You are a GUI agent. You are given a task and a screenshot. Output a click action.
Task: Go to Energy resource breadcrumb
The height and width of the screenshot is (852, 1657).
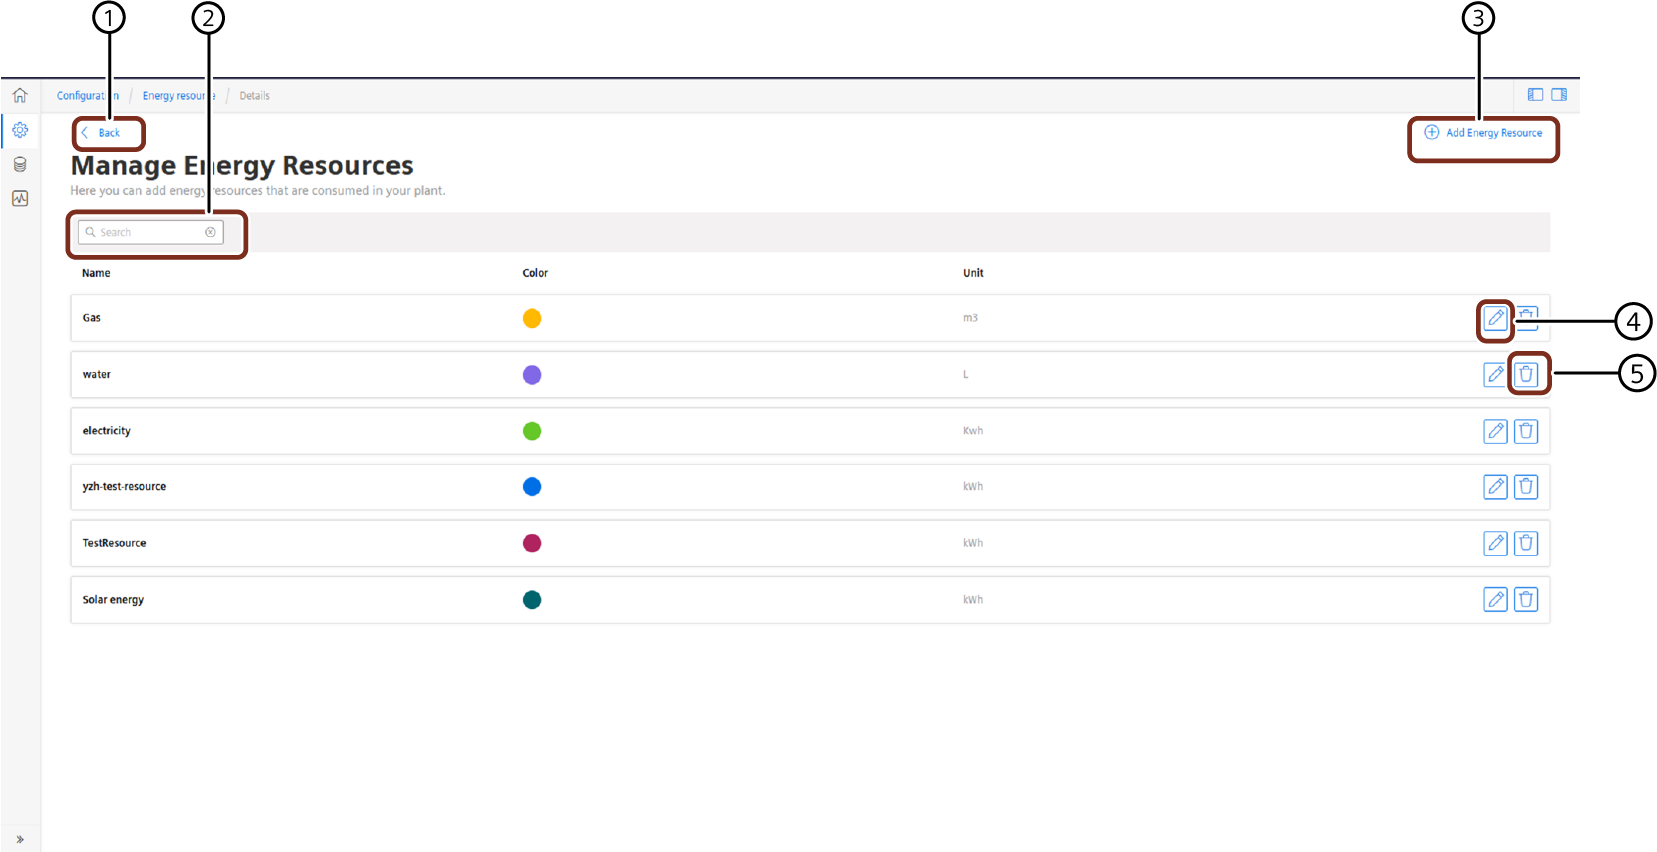178,96
